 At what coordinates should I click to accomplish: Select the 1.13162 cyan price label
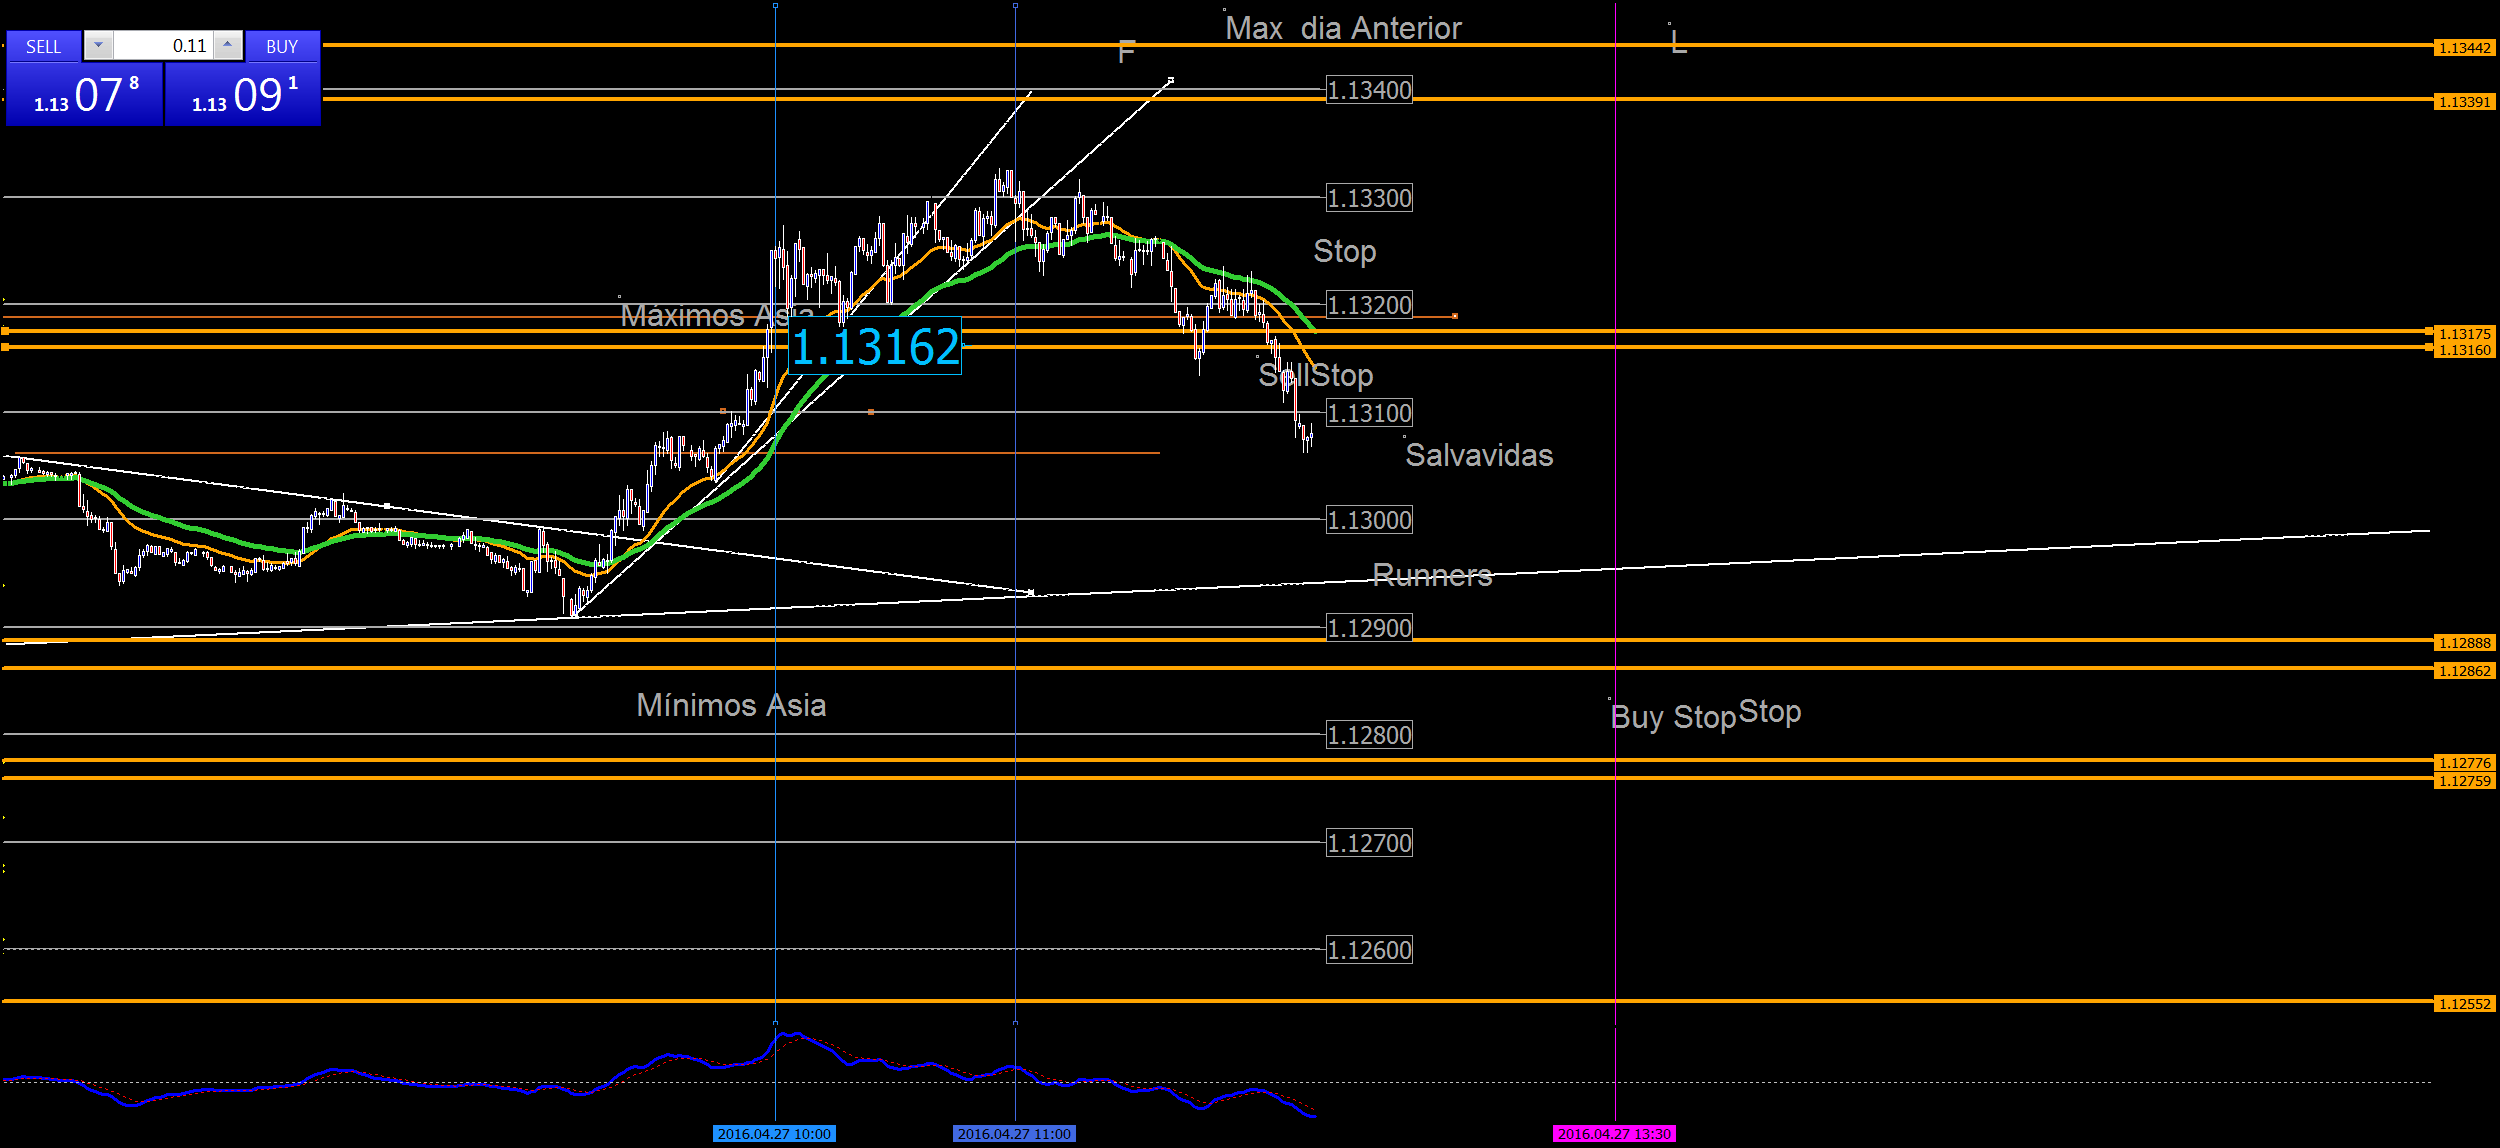[875, 347]
